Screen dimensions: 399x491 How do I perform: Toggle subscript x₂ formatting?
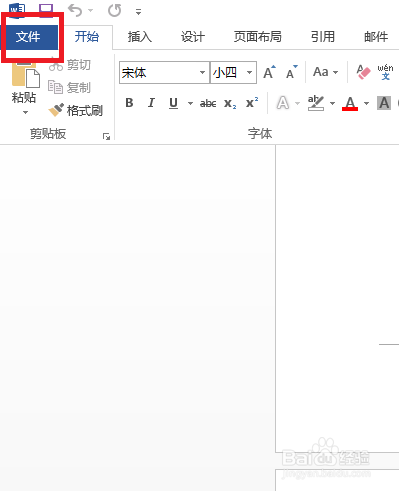point(230,104)
